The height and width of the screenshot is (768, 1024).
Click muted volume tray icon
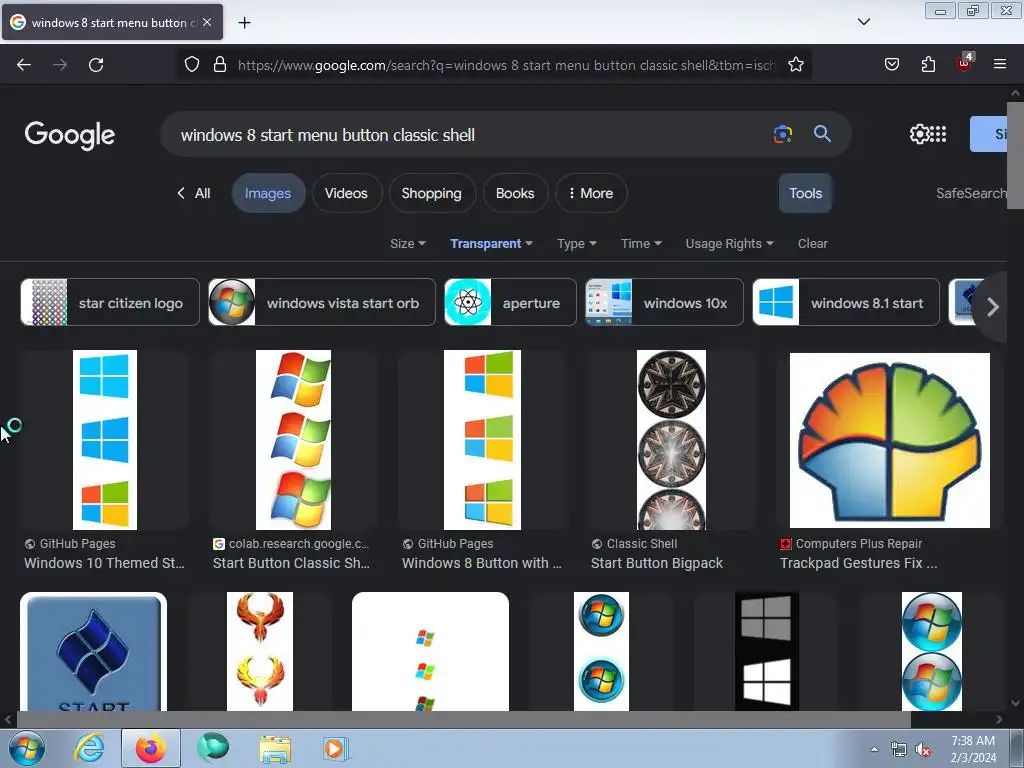923,750
